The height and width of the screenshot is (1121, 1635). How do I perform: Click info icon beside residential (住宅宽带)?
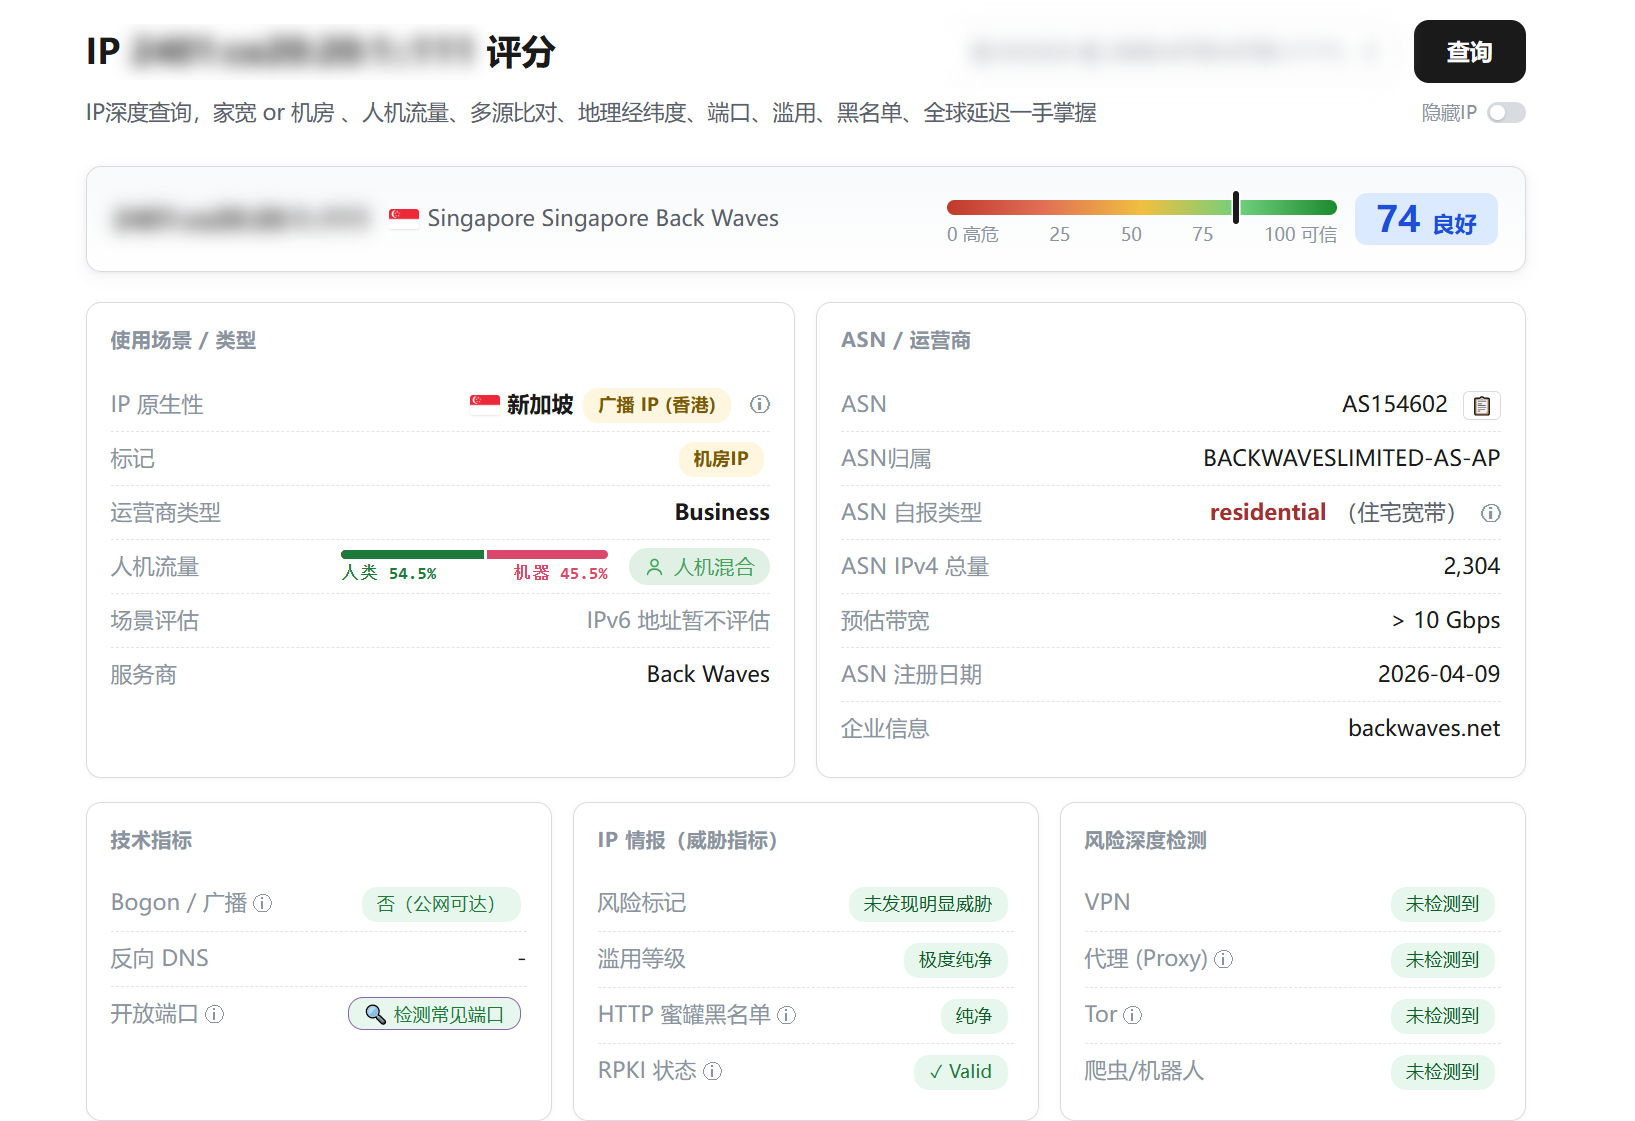1491,513
